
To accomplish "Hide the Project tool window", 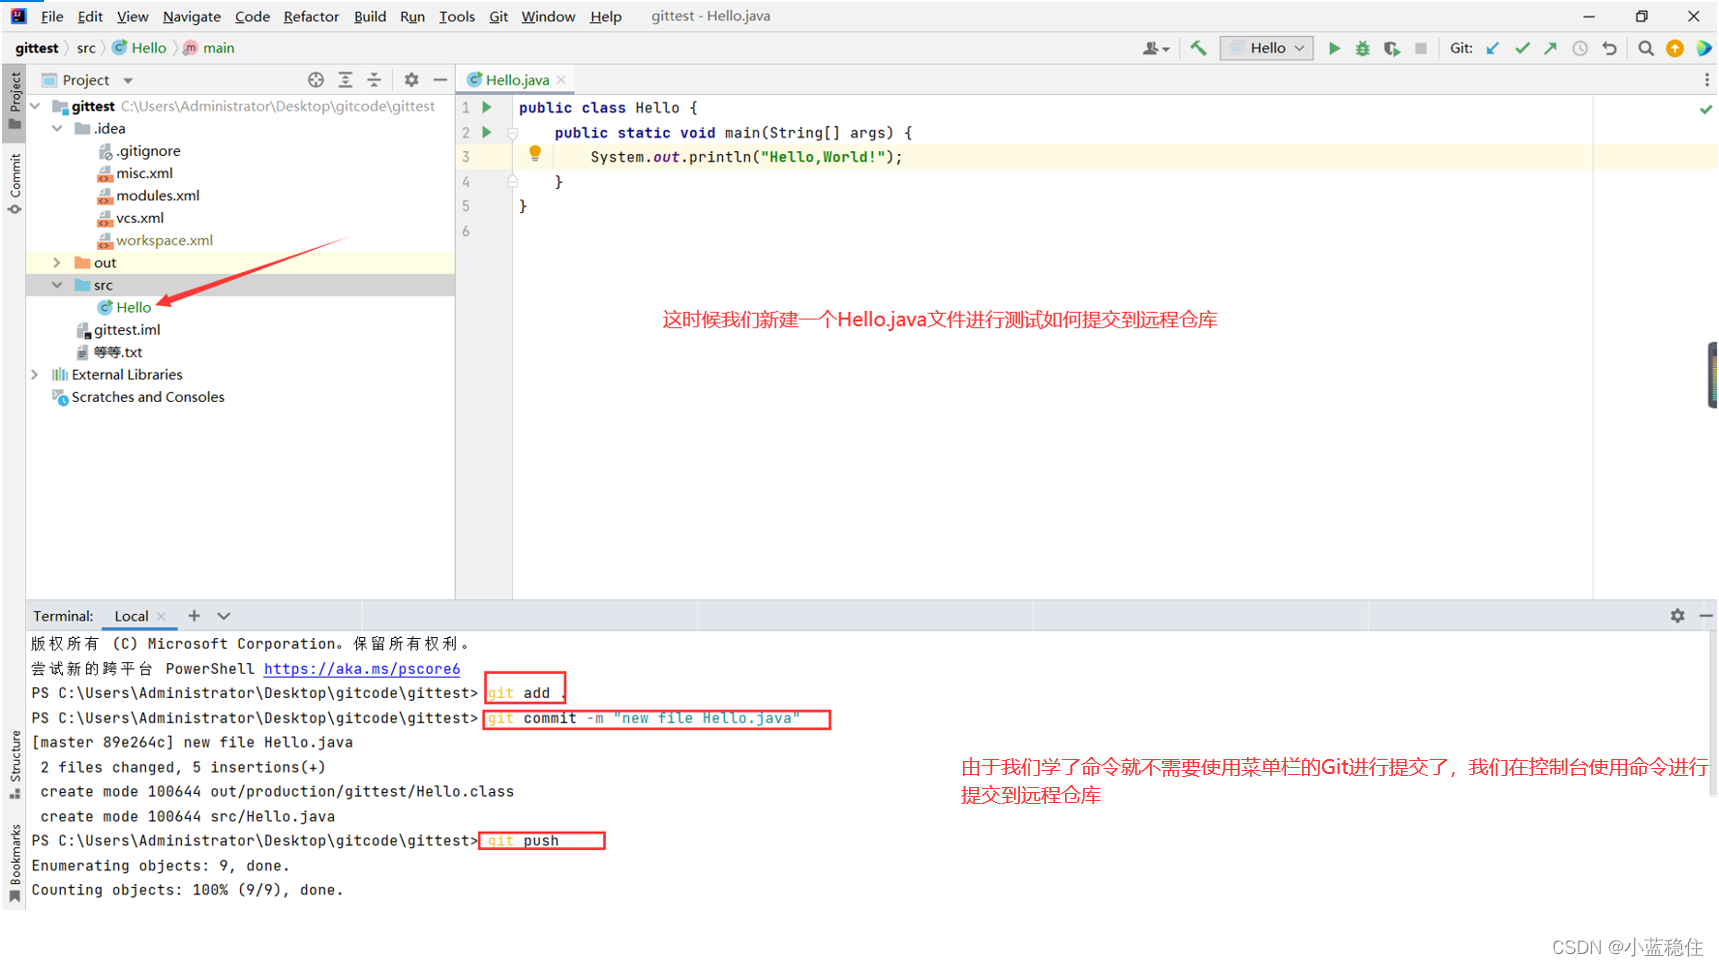I will point(440,80).
